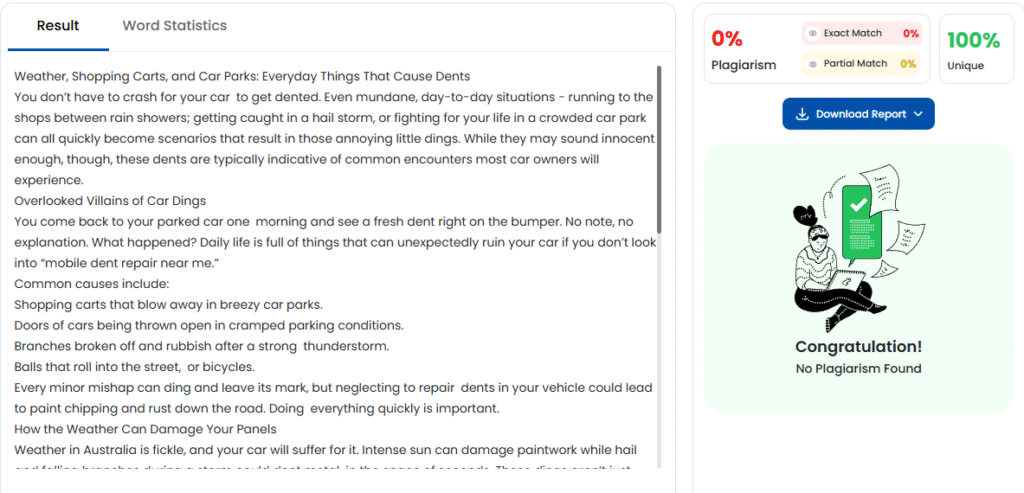Click the Congratulation! heading

[858, 347]
